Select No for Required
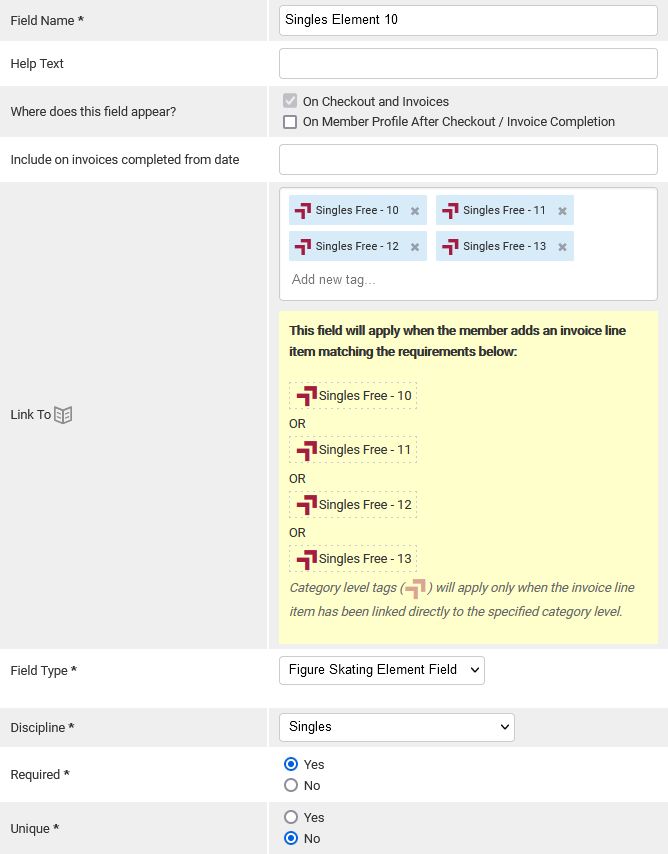 click(291, 785)
